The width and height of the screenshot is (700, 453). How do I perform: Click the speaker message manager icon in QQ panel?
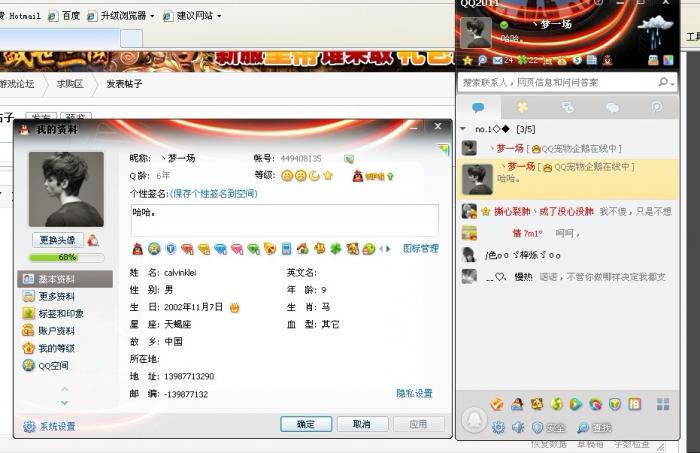coord(518,428)
